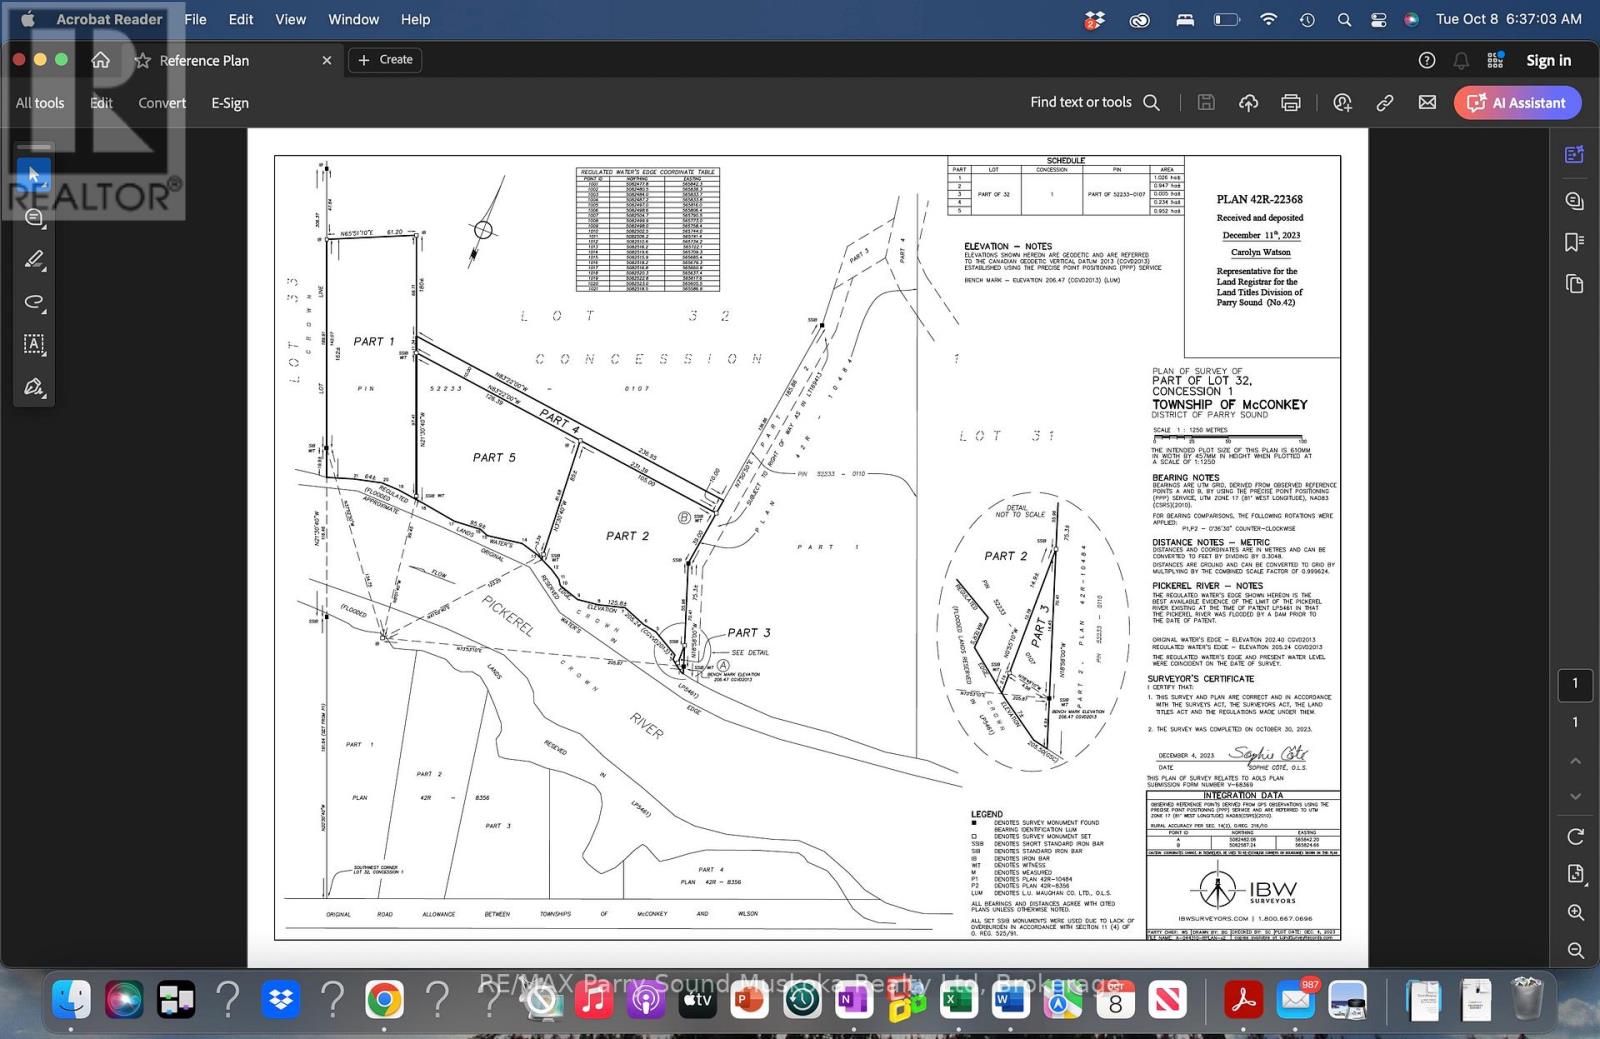Open the Save a copy cloud icon
Viewport: 1600px width, 1039px height.
coord(1248,102)
